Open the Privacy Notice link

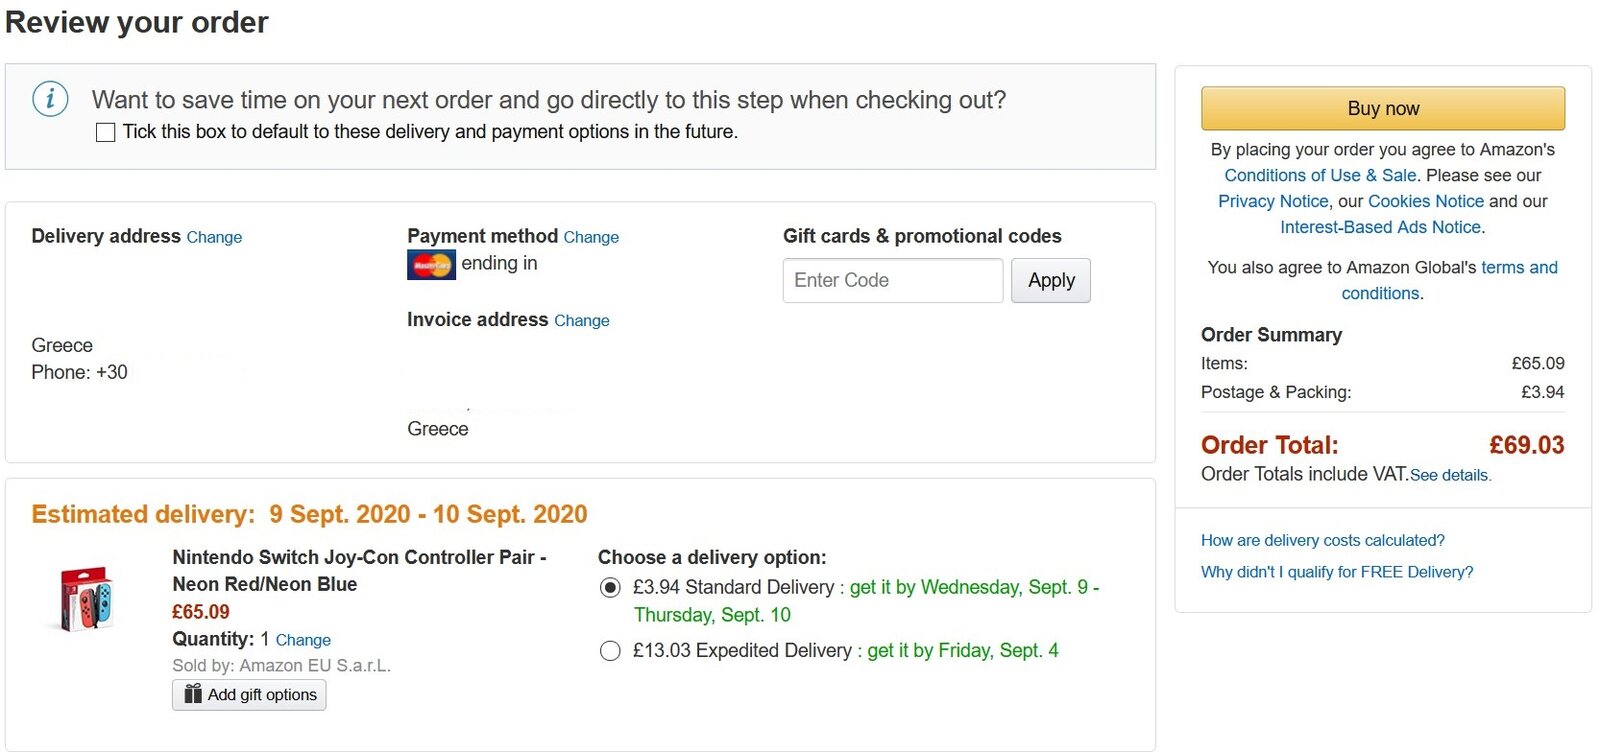point(1272,201)
